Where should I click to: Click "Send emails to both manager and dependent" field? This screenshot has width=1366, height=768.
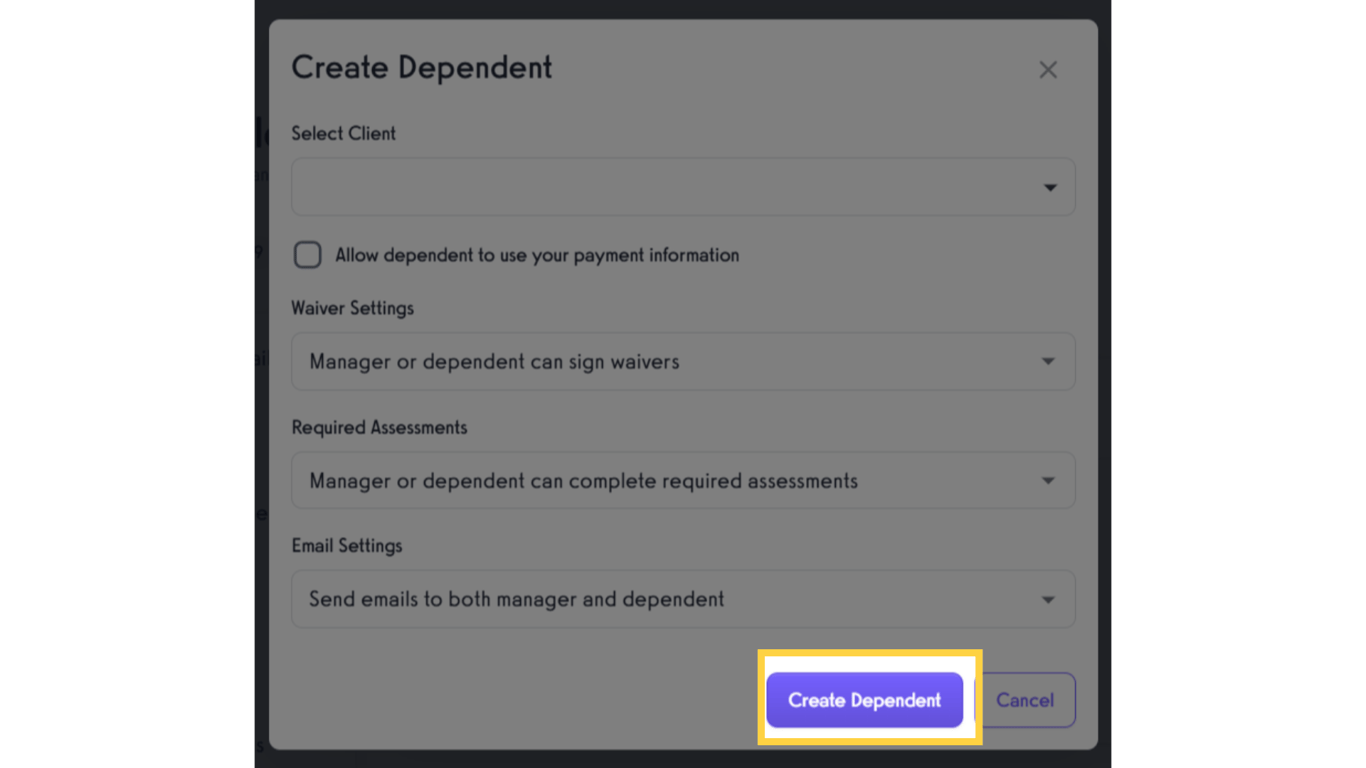(600, 599)
